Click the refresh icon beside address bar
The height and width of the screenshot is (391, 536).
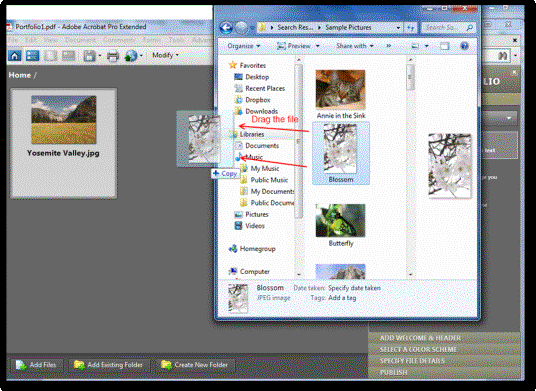click(411, 28)
